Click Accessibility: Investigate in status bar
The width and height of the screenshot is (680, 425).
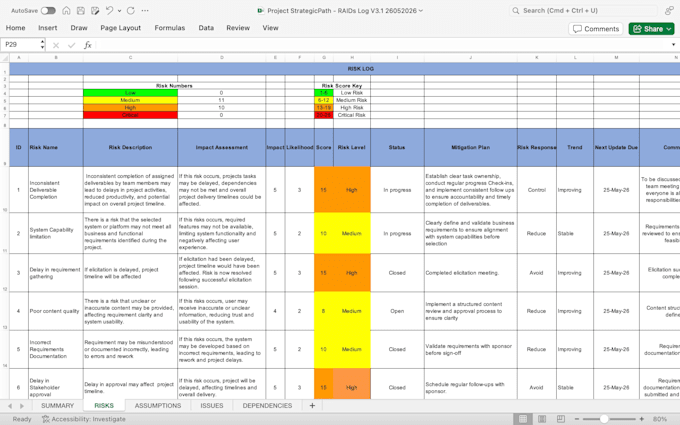coord(84,419)
